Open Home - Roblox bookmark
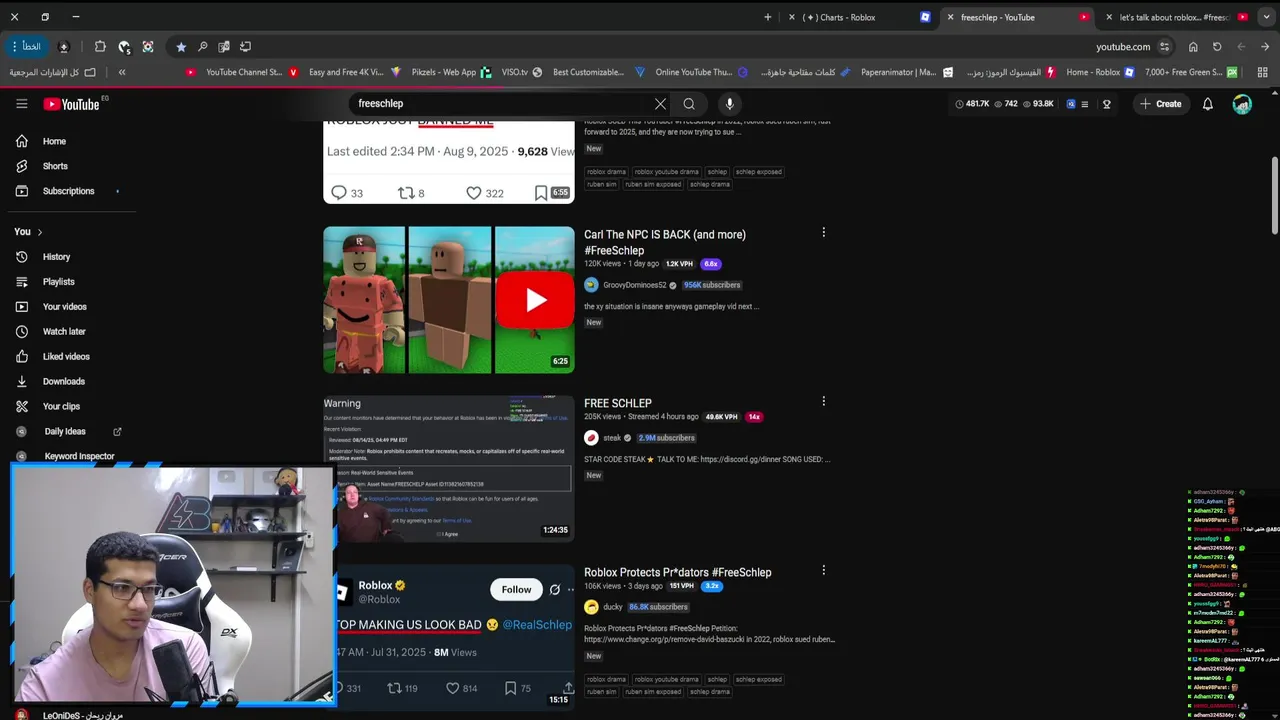The height and width of the screenshot is (720, 1280). point(1100,72)
